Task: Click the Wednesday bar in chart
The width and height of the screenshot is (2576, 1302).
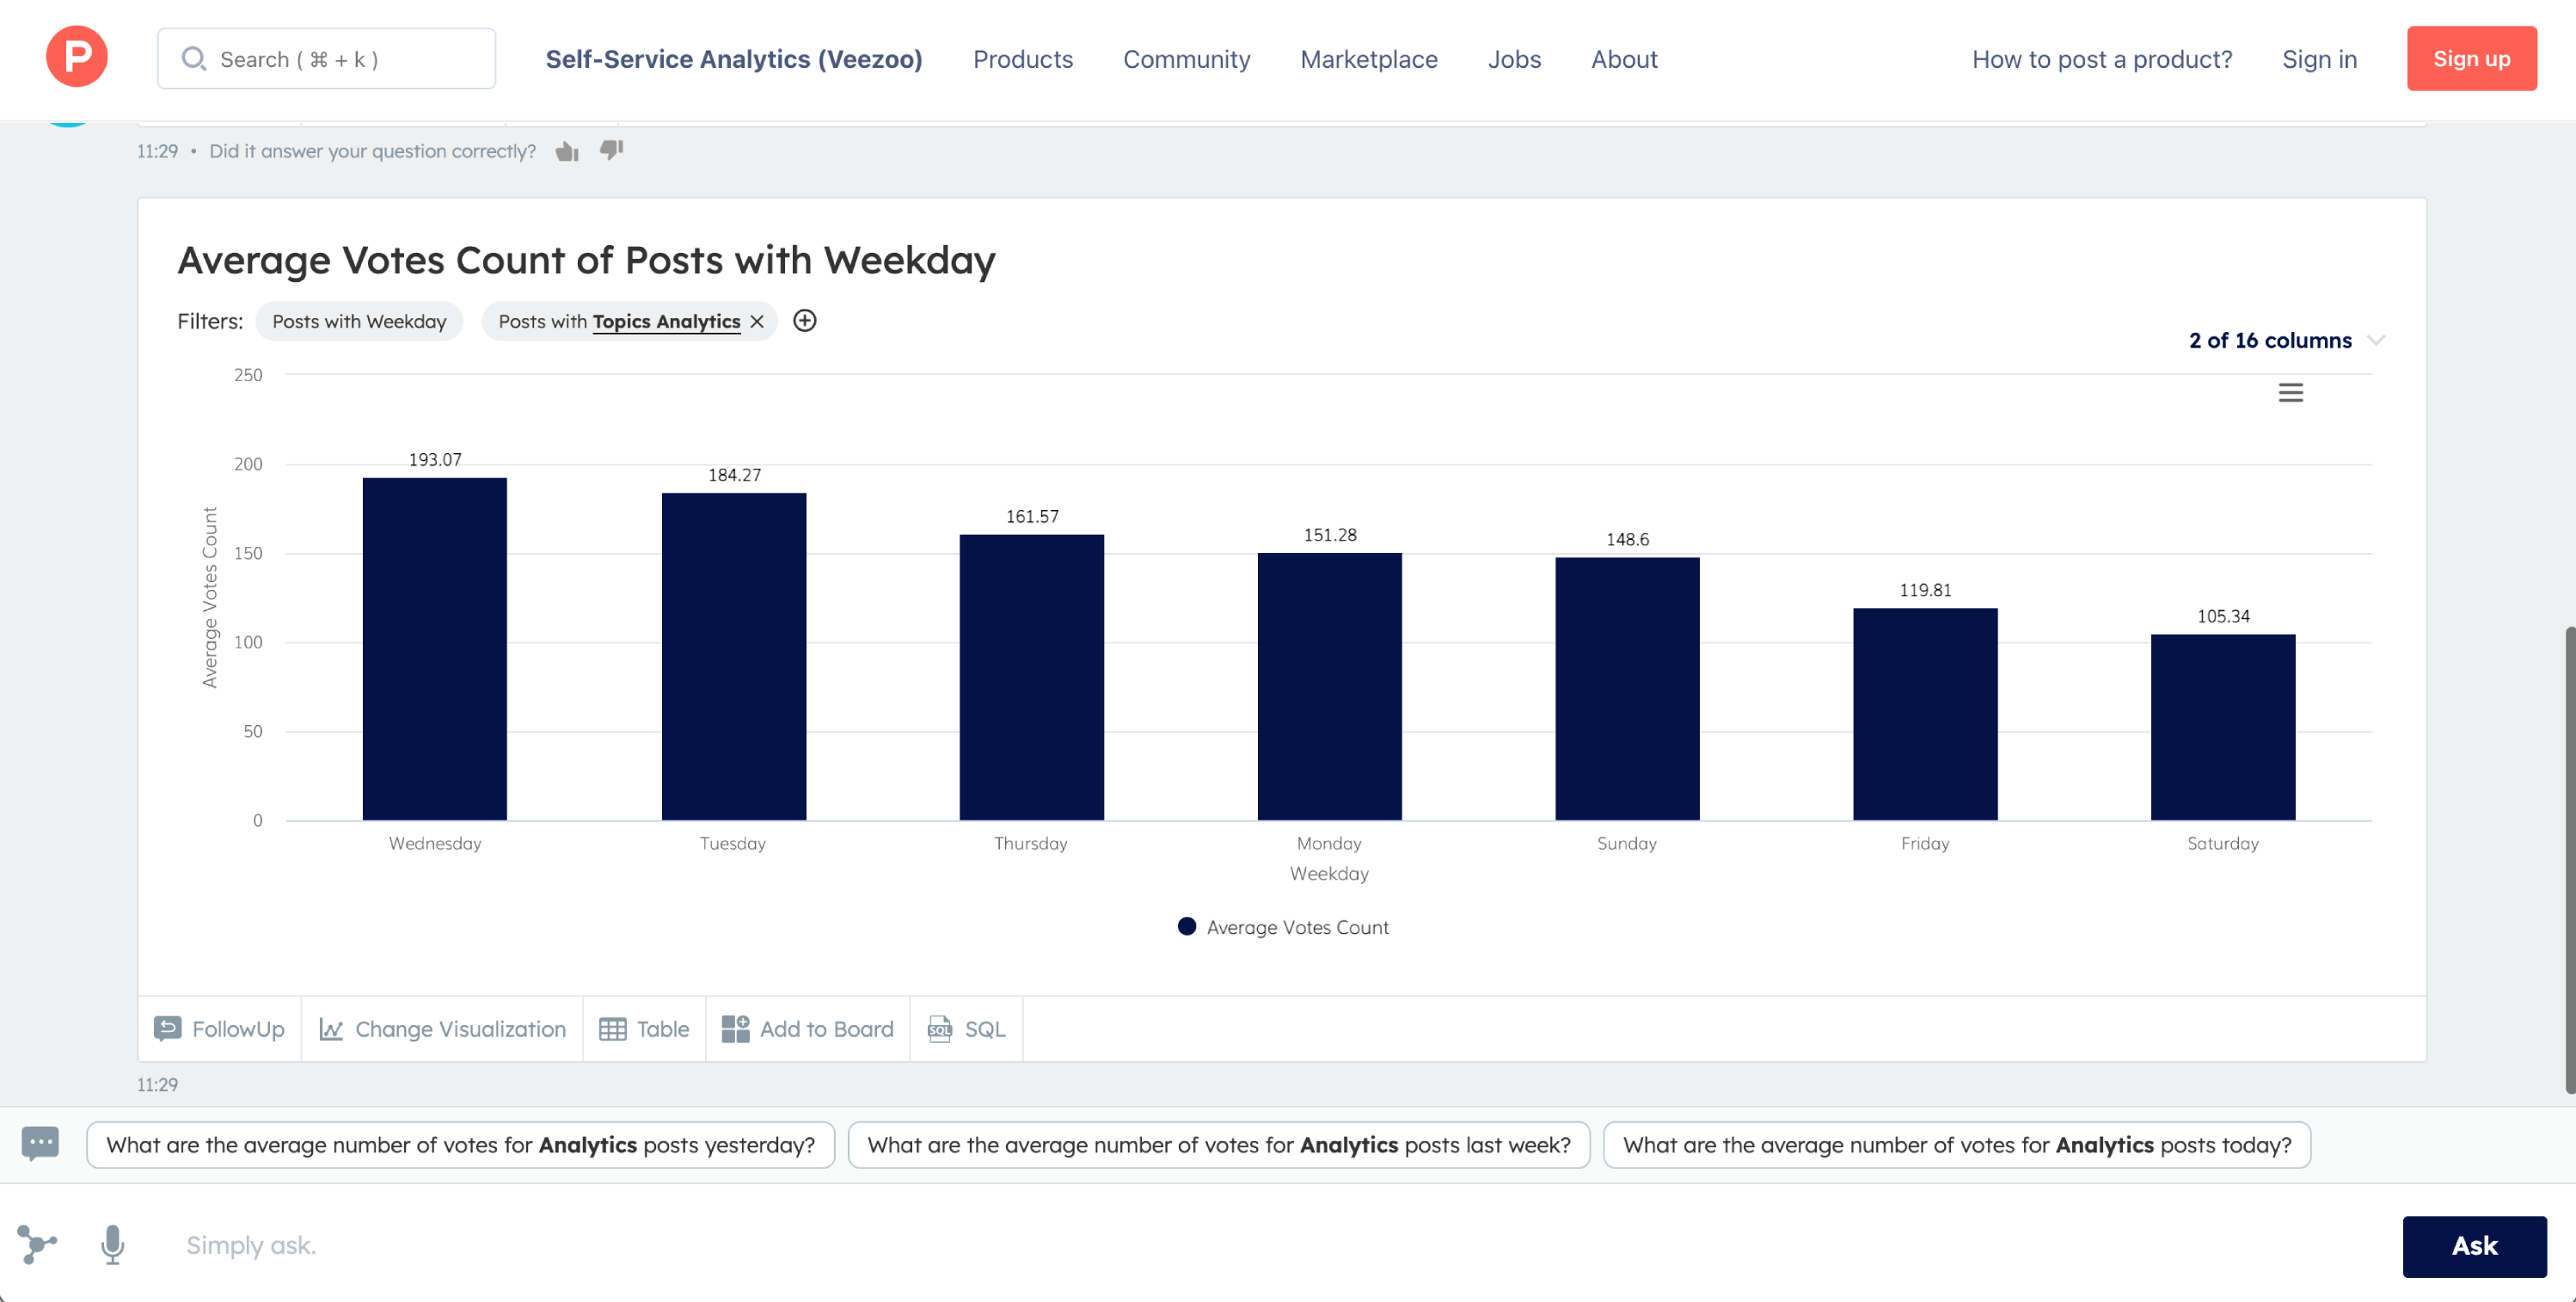Action: coord(435,649)
